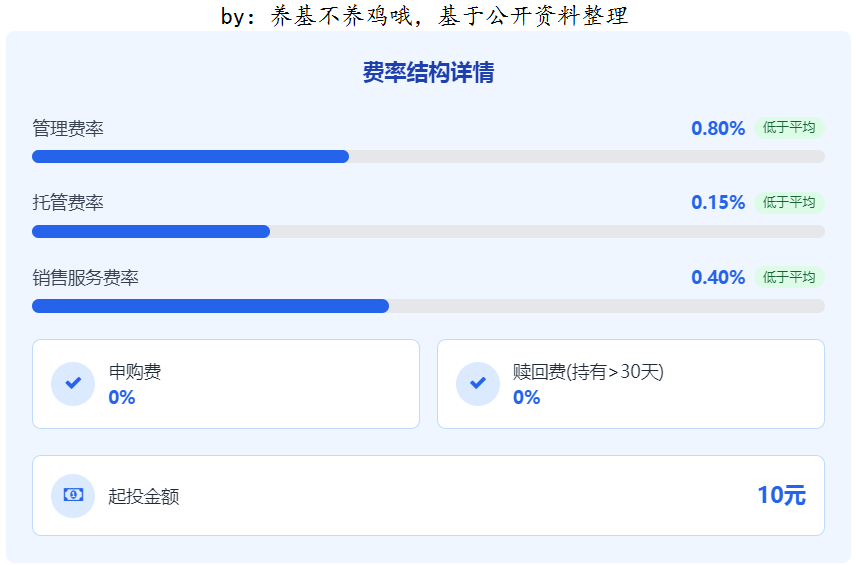Image resolution: width=856 pixels, height=565 pixels.
Task: Open the 赎回费(持有>30天) card
Action: 631,384
